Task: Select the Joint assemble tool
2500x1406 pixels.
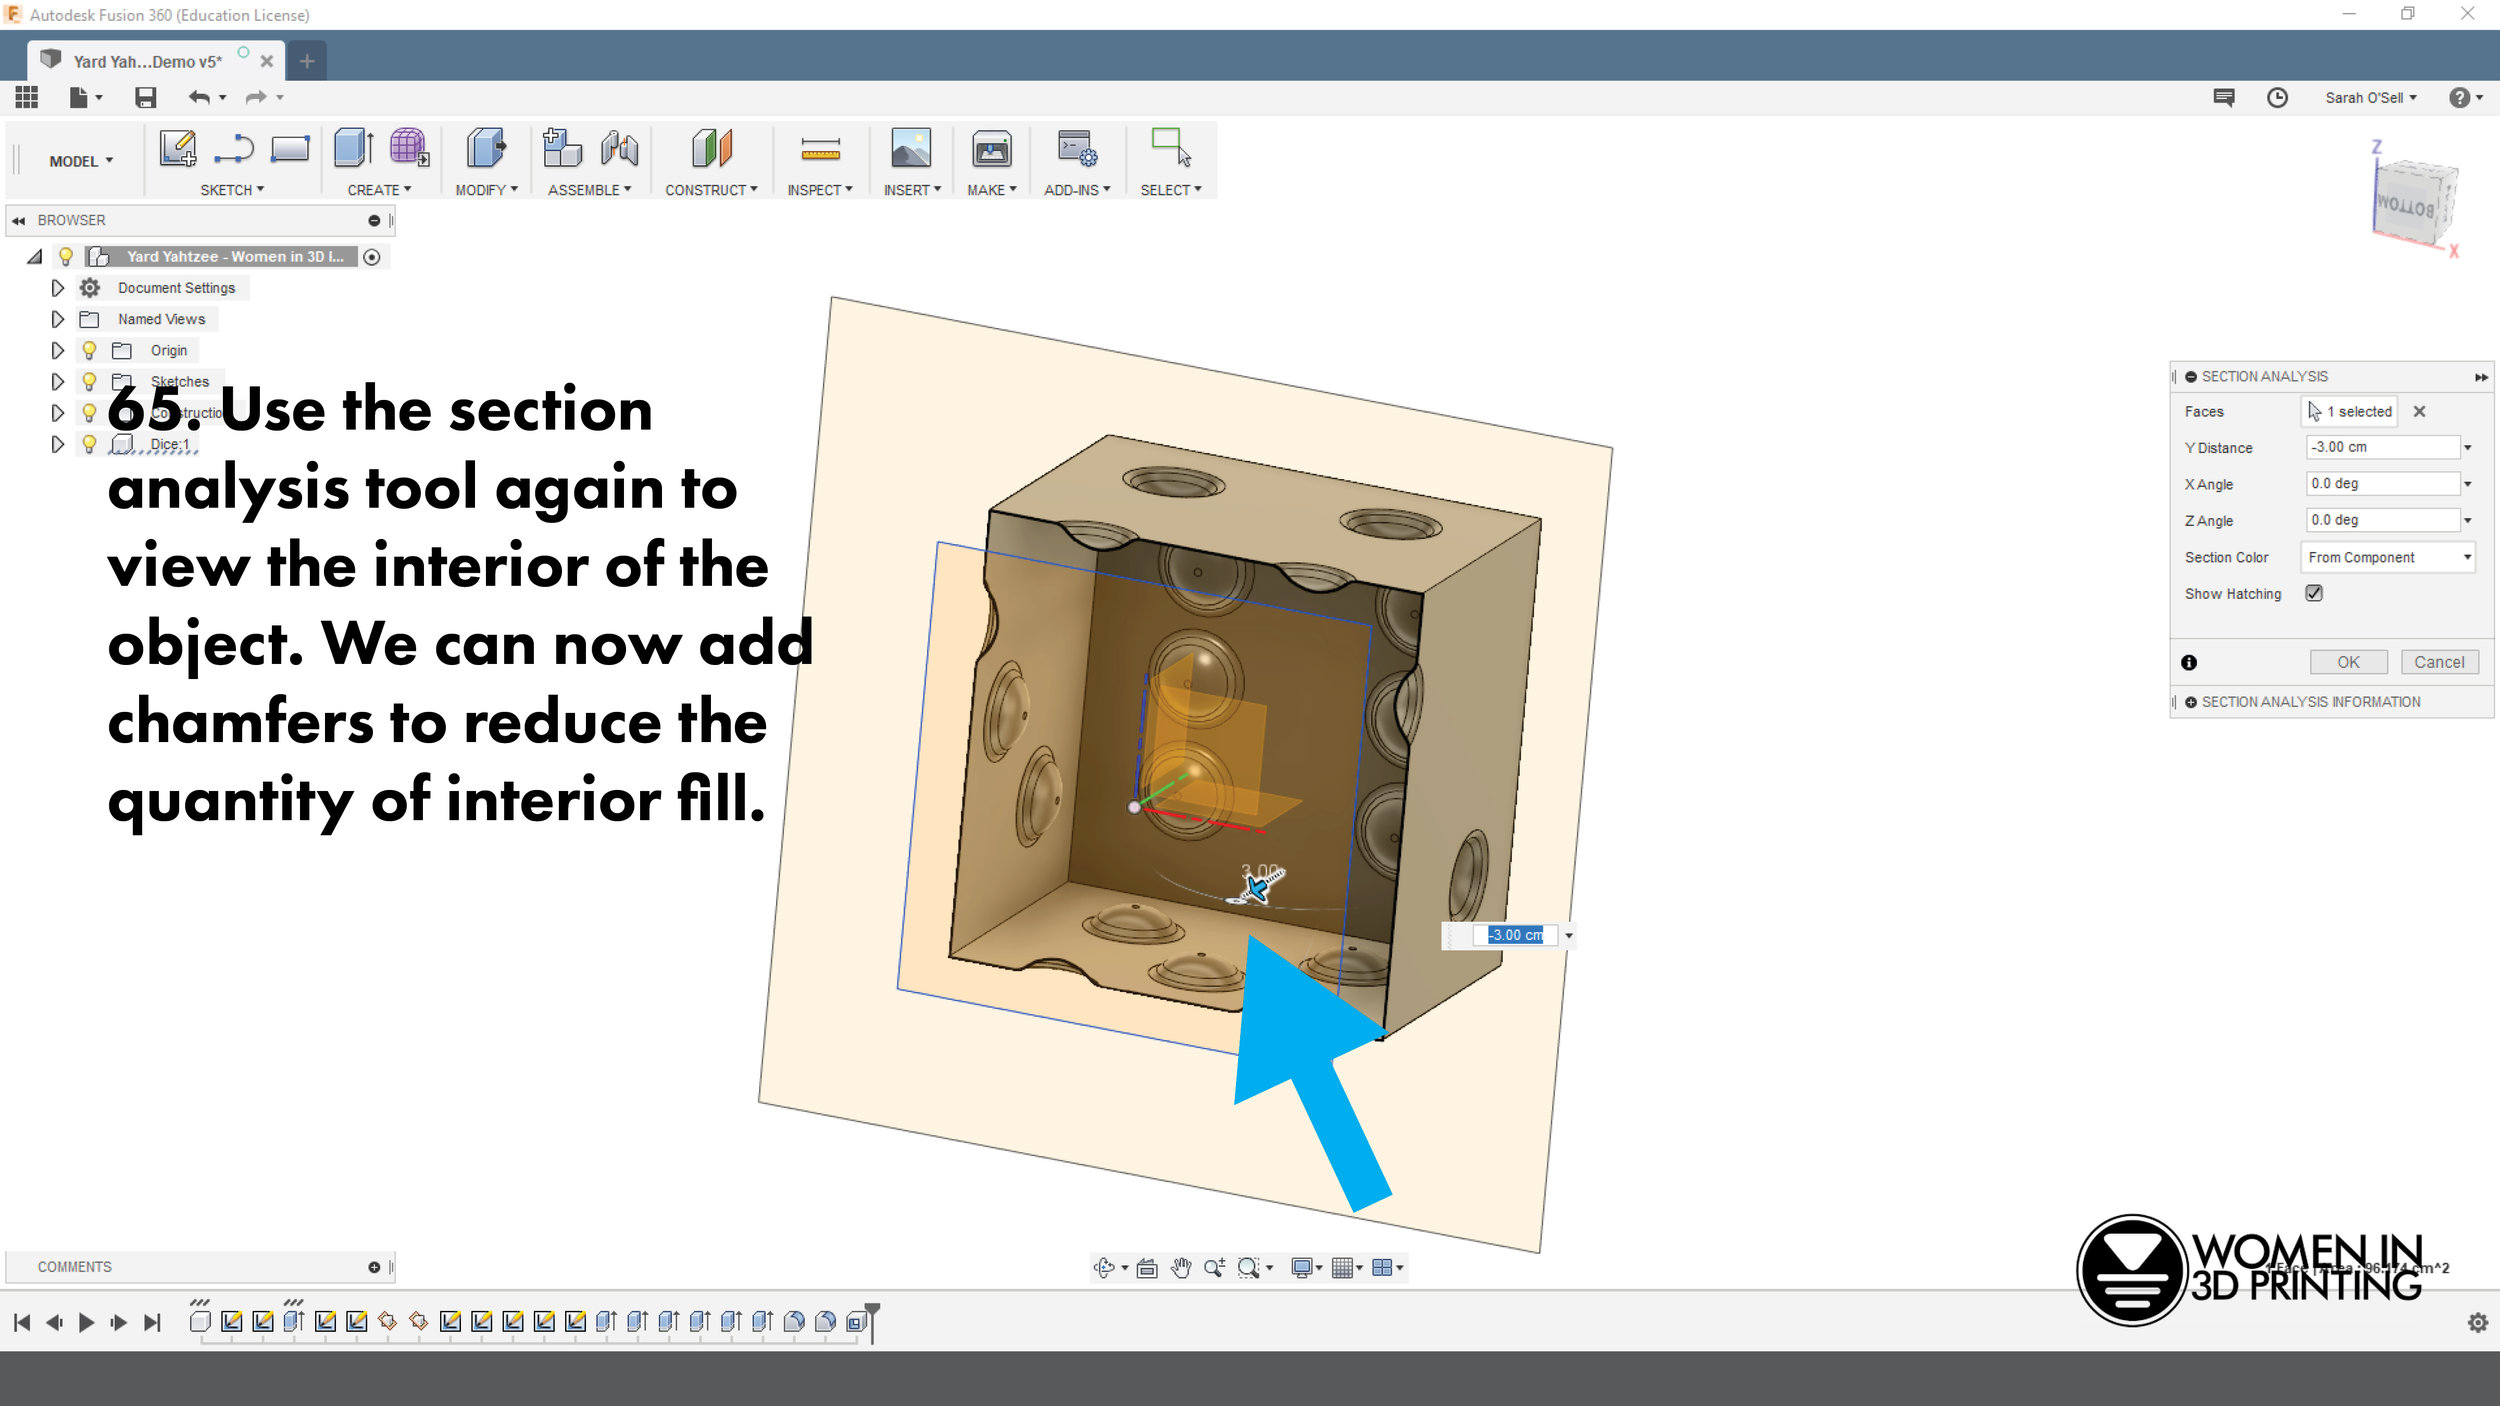Action: pos(620,148)
